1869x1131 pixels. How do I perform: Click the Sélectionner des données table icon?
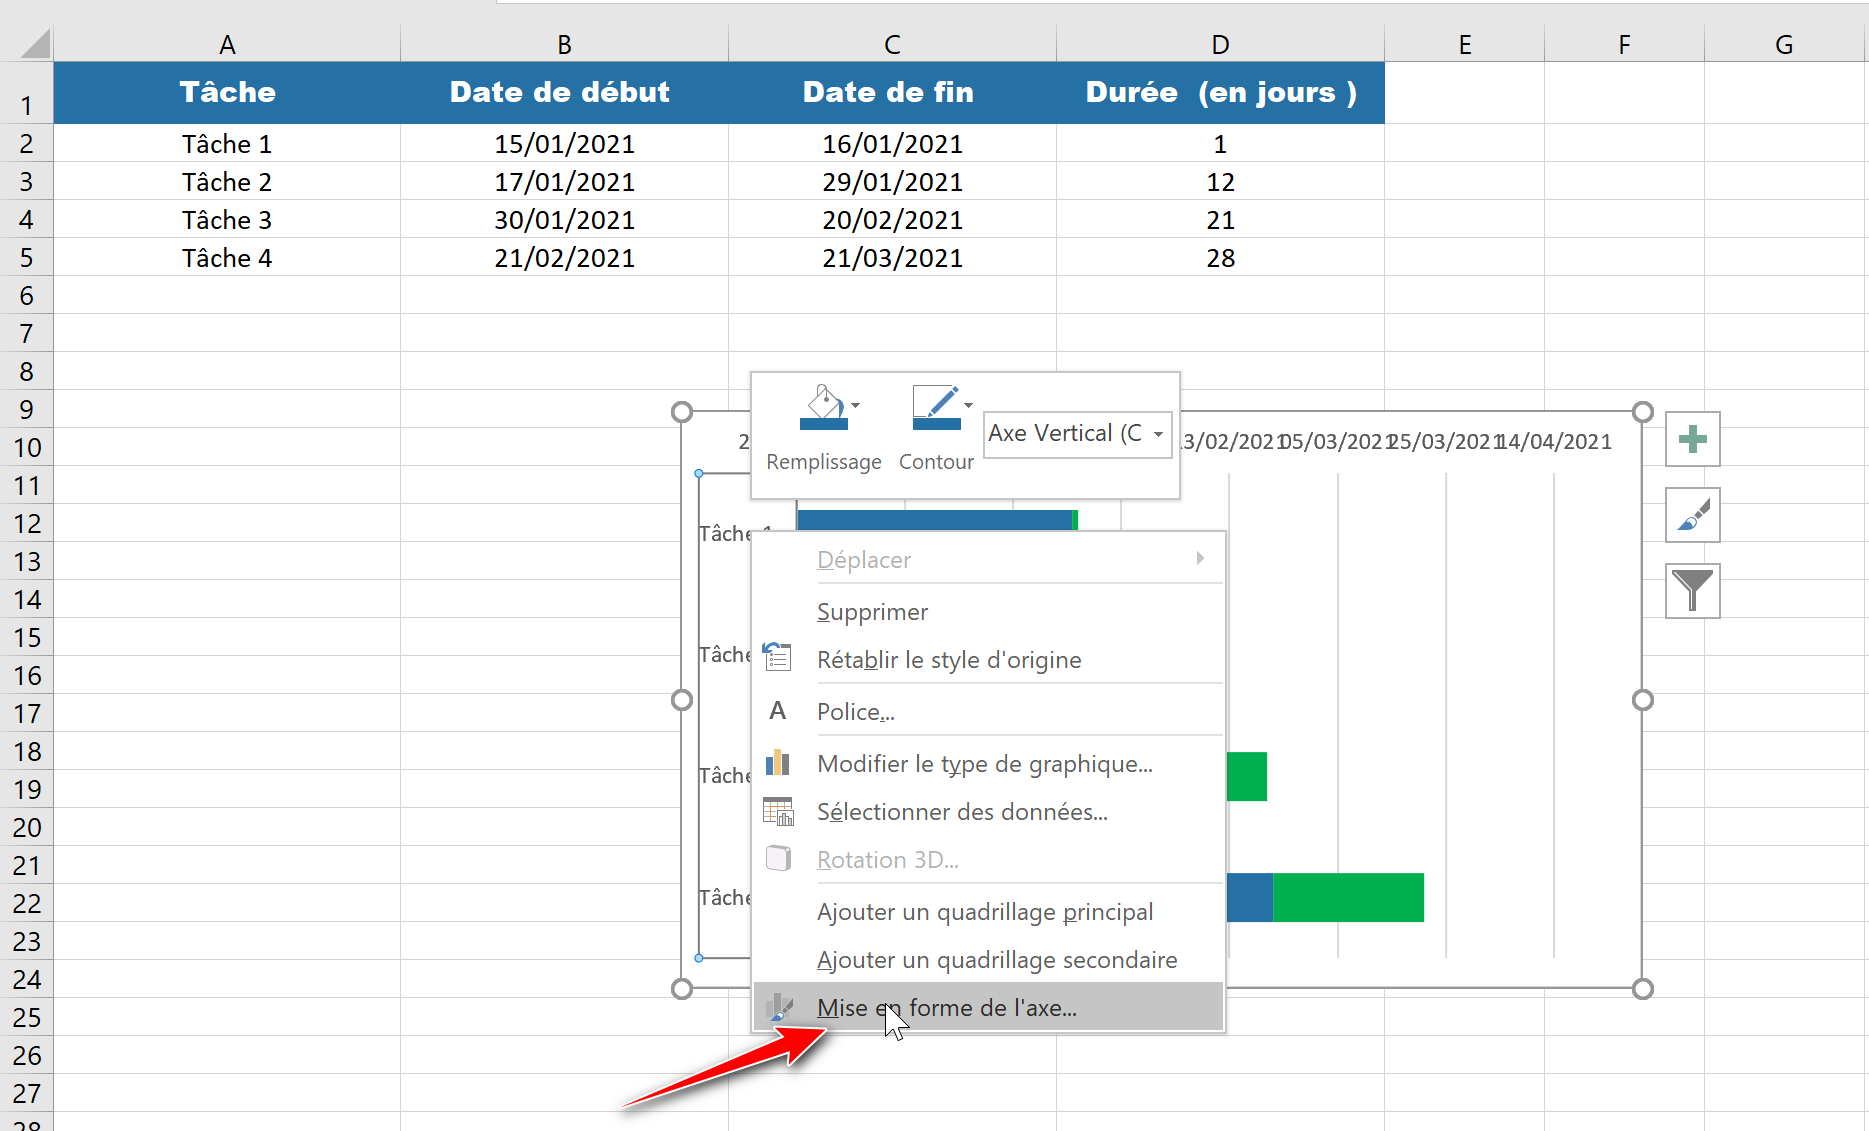coord(778,812)
